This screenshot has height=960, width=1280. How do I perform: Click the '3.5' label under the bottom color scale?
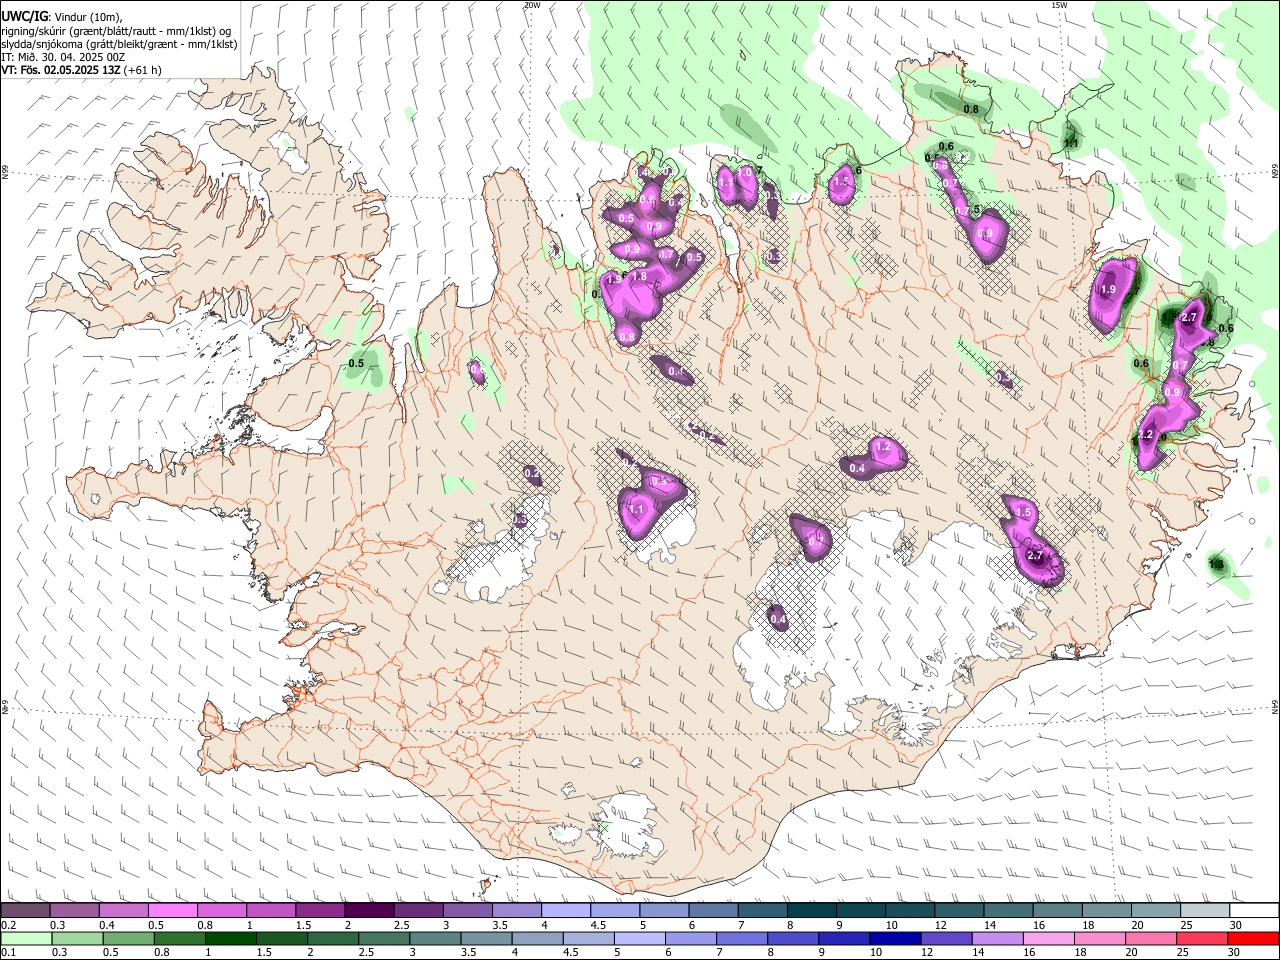pos(467,952)
